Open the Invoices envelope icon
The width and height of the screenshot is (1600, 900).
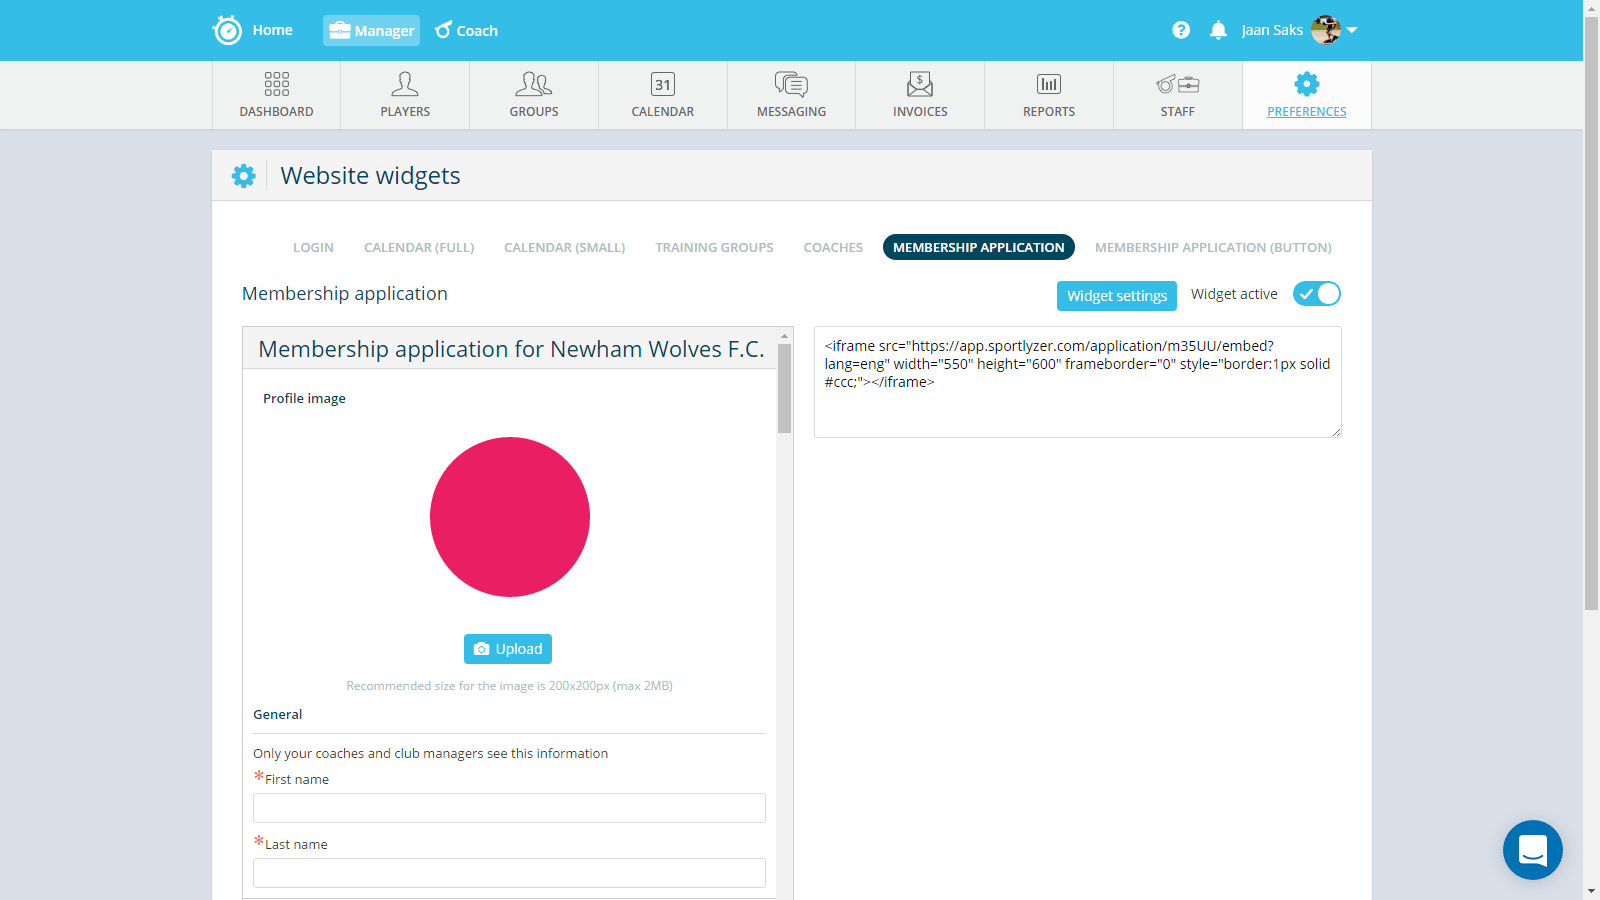(x=920, y=84)
